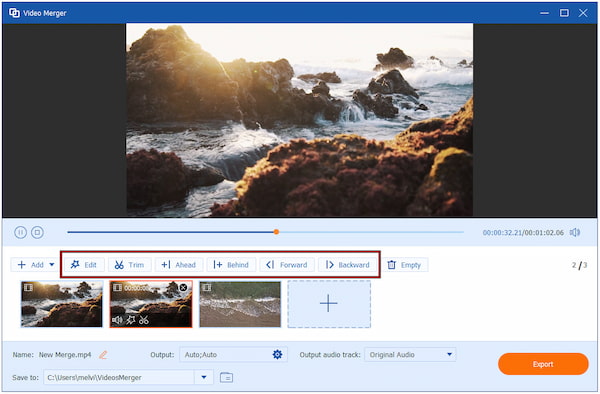Click the video preview image
The image size is (600, 394).
300,120
